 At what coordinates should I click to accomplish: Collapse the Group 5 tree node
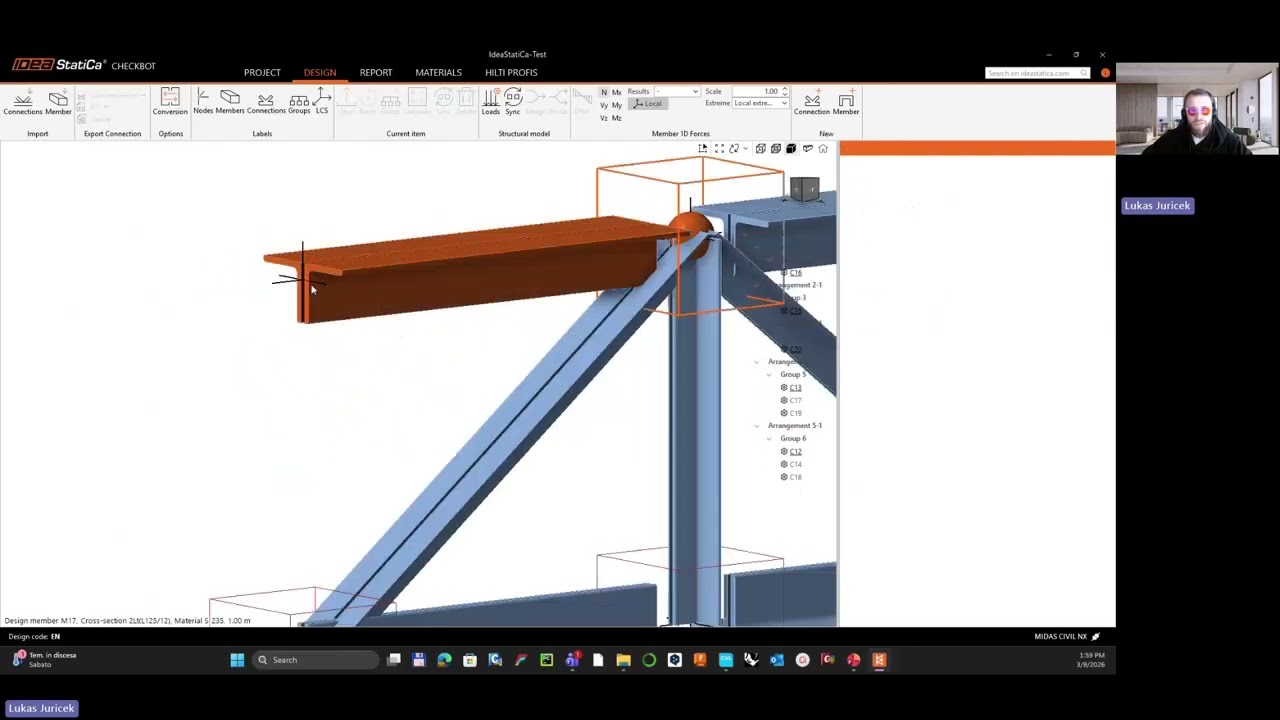click(770, 375)
